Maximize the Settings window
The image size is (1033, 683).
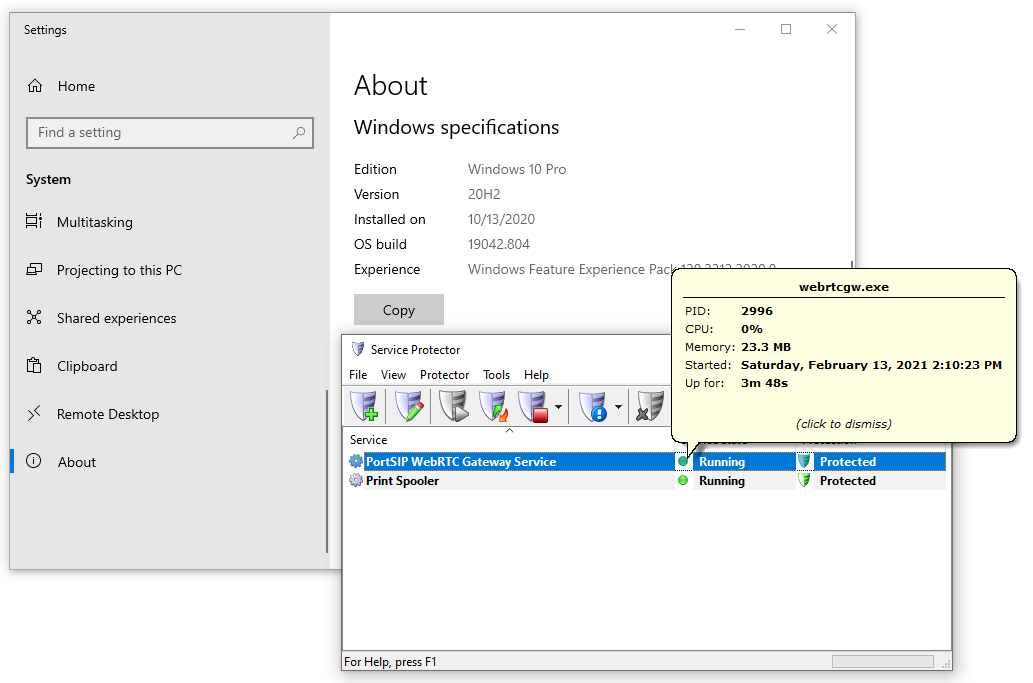[786, 29]
